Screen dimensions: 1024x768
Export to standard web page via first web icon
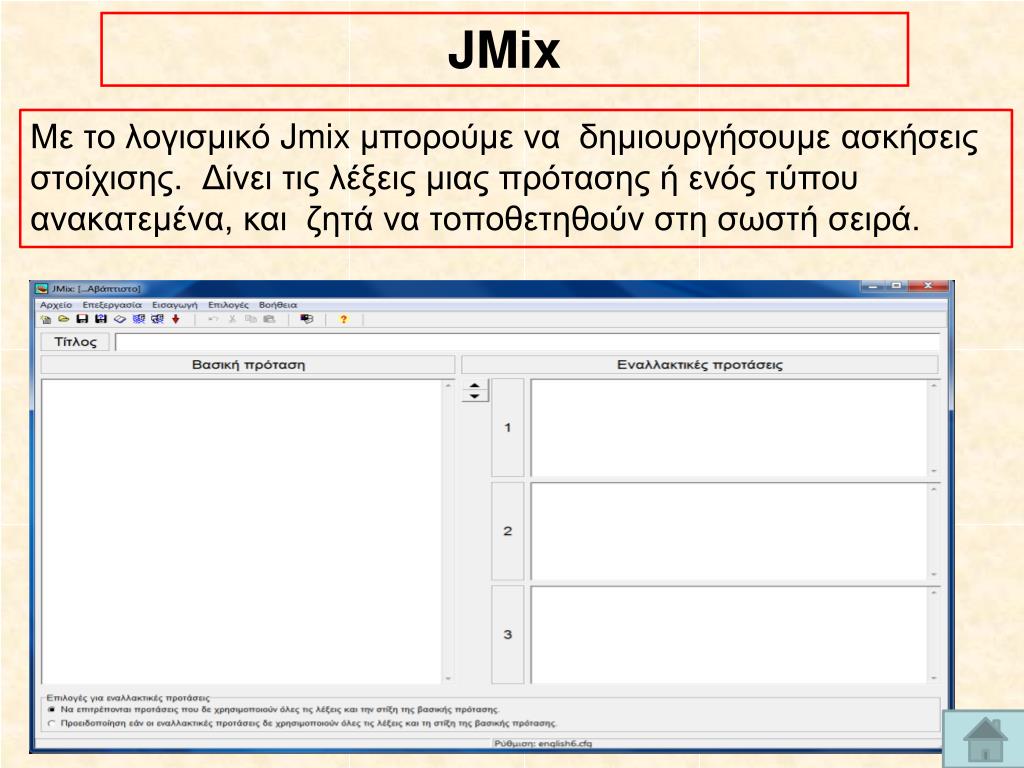[x=138, y=319]
